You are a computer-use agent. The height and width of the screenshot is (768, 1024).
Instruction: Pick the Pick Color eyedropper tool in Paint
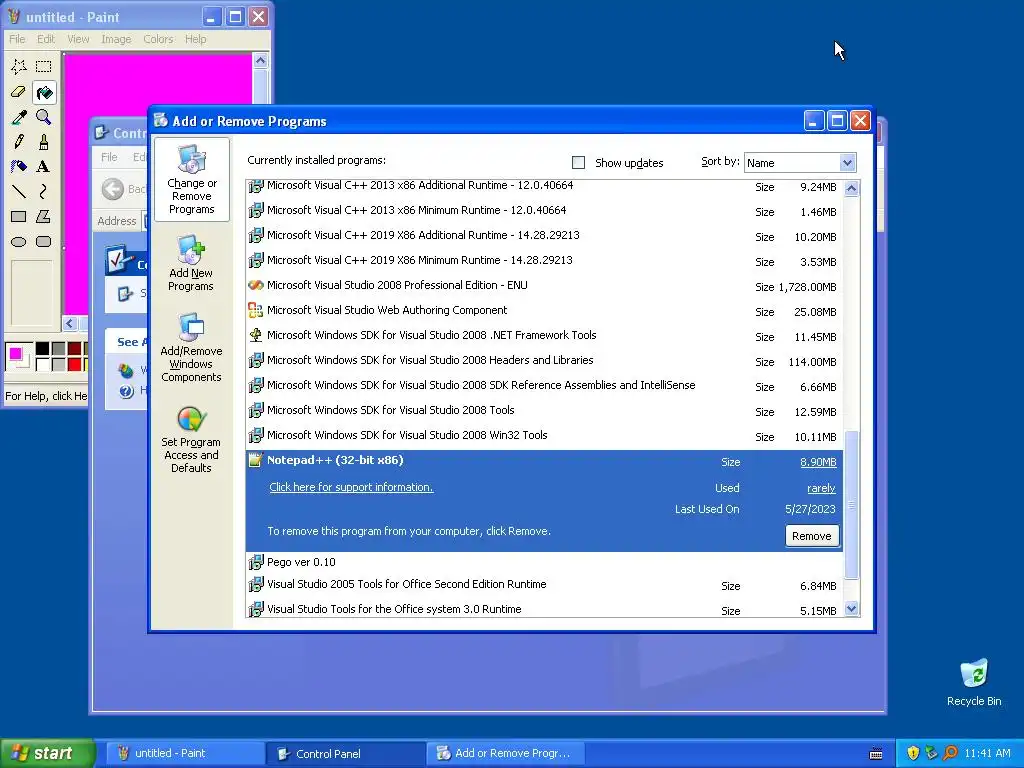19,117
